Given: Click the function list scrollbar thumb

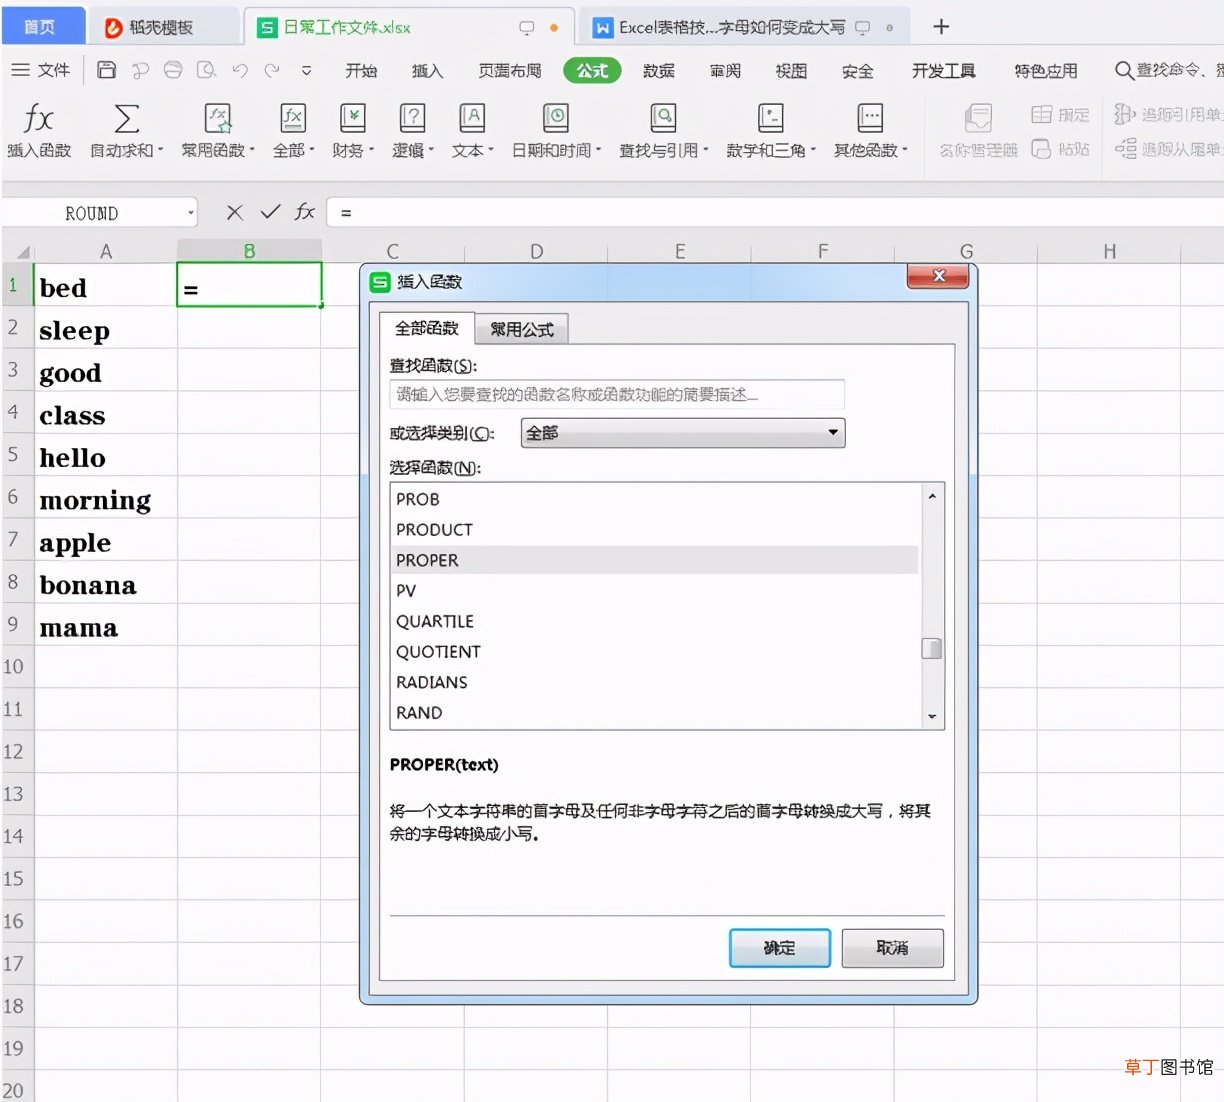Looking at the screenshot, I should 932,649.
